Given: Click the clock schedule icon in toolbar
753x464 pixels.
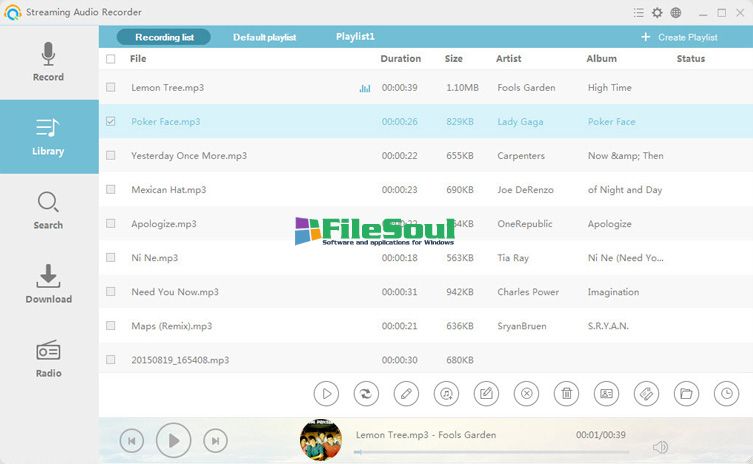Looking at the screenshot, I should click(726, 393).
